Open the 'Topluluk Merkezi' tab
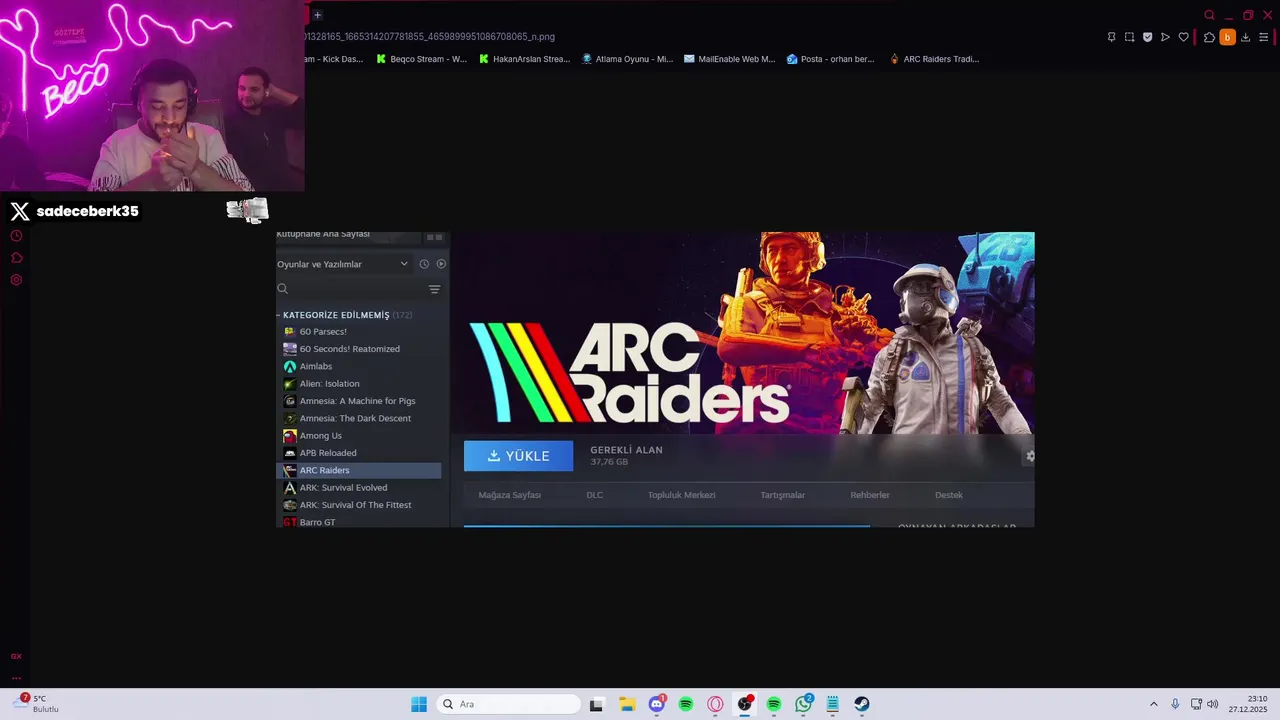The width and height of the screenshot is (1280, 720). click(682, 495)
